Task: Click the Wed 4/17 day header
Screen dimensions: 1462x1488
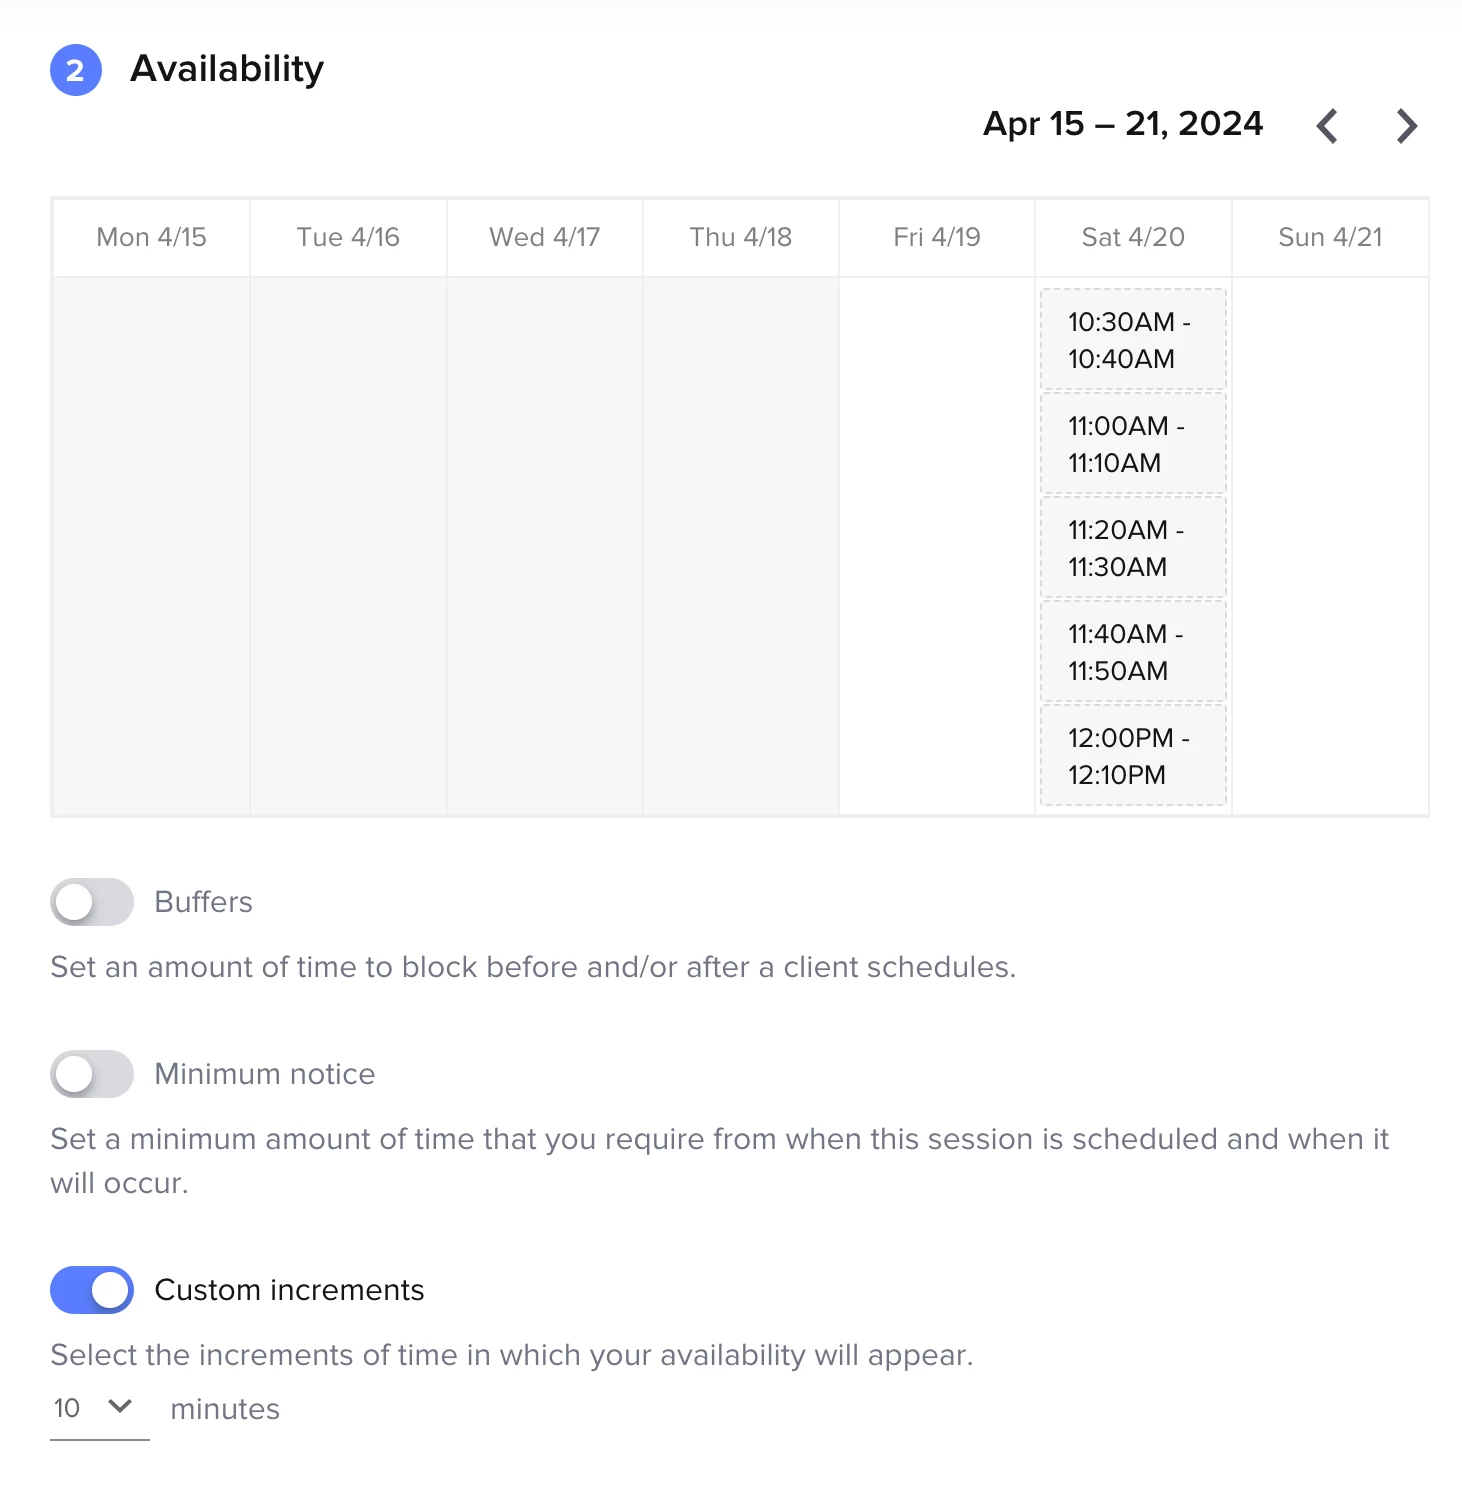Action: pos(544,237)
